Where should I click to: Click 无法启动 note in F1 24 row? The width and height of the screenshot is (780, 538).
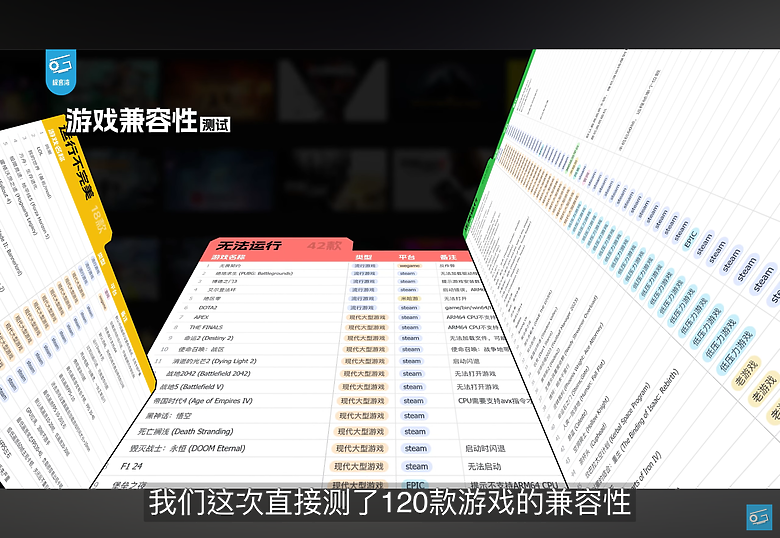[484, 466]
